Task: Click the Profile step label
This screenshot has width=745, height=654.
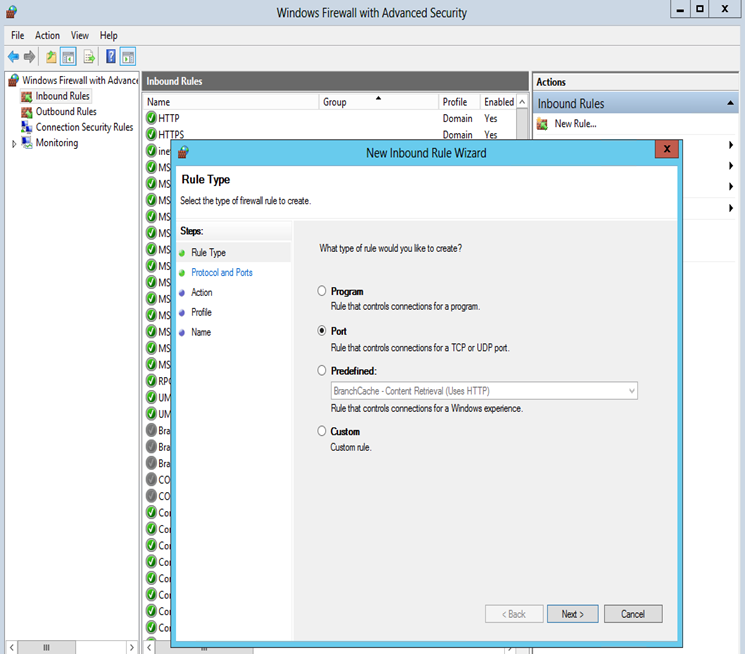Action: pyautogui.click(x=201, y=312)
